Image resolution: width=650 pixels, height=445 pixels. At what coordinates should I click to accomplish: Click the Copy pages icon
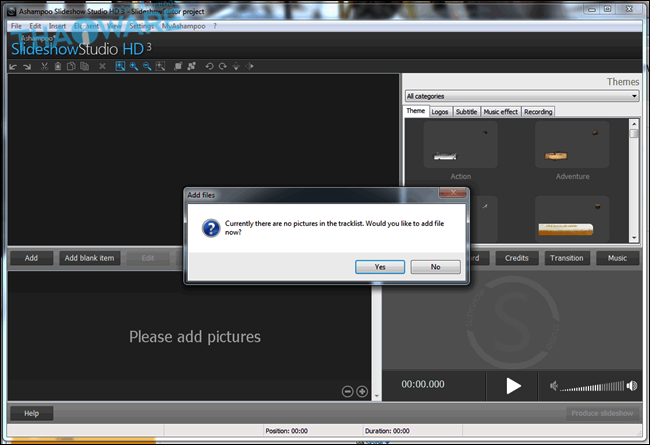(x=71, y=66)
